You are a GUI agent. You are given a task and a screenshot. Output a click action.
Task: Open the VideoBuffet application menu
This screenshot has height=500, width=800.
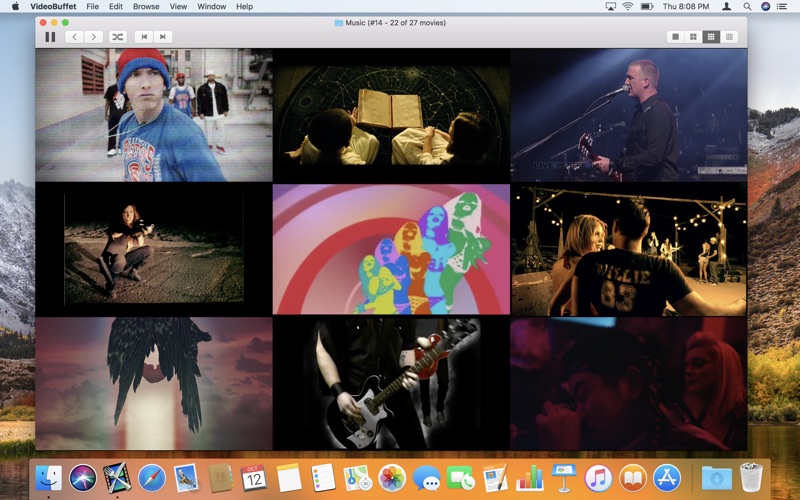53,7
